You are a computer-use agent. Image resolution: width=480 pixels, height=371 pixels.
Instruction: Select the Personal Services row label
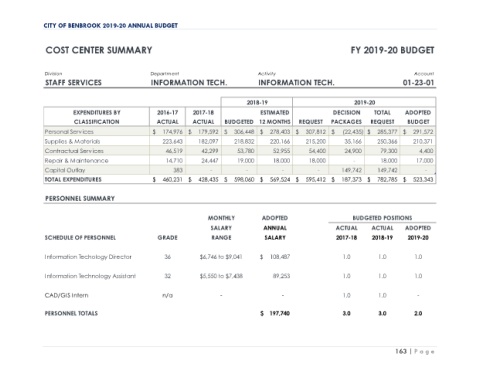point(69,132)
